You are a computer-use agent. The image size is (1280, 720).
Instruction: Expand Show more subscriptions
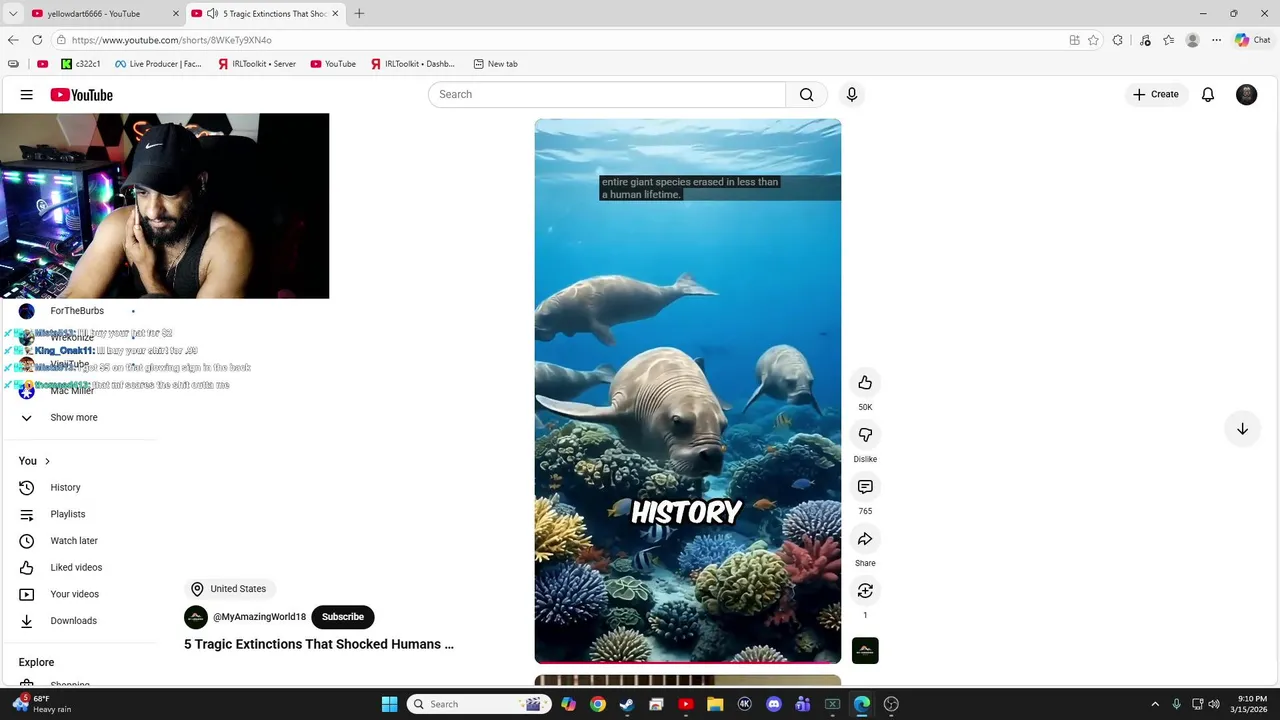[73, 417]
